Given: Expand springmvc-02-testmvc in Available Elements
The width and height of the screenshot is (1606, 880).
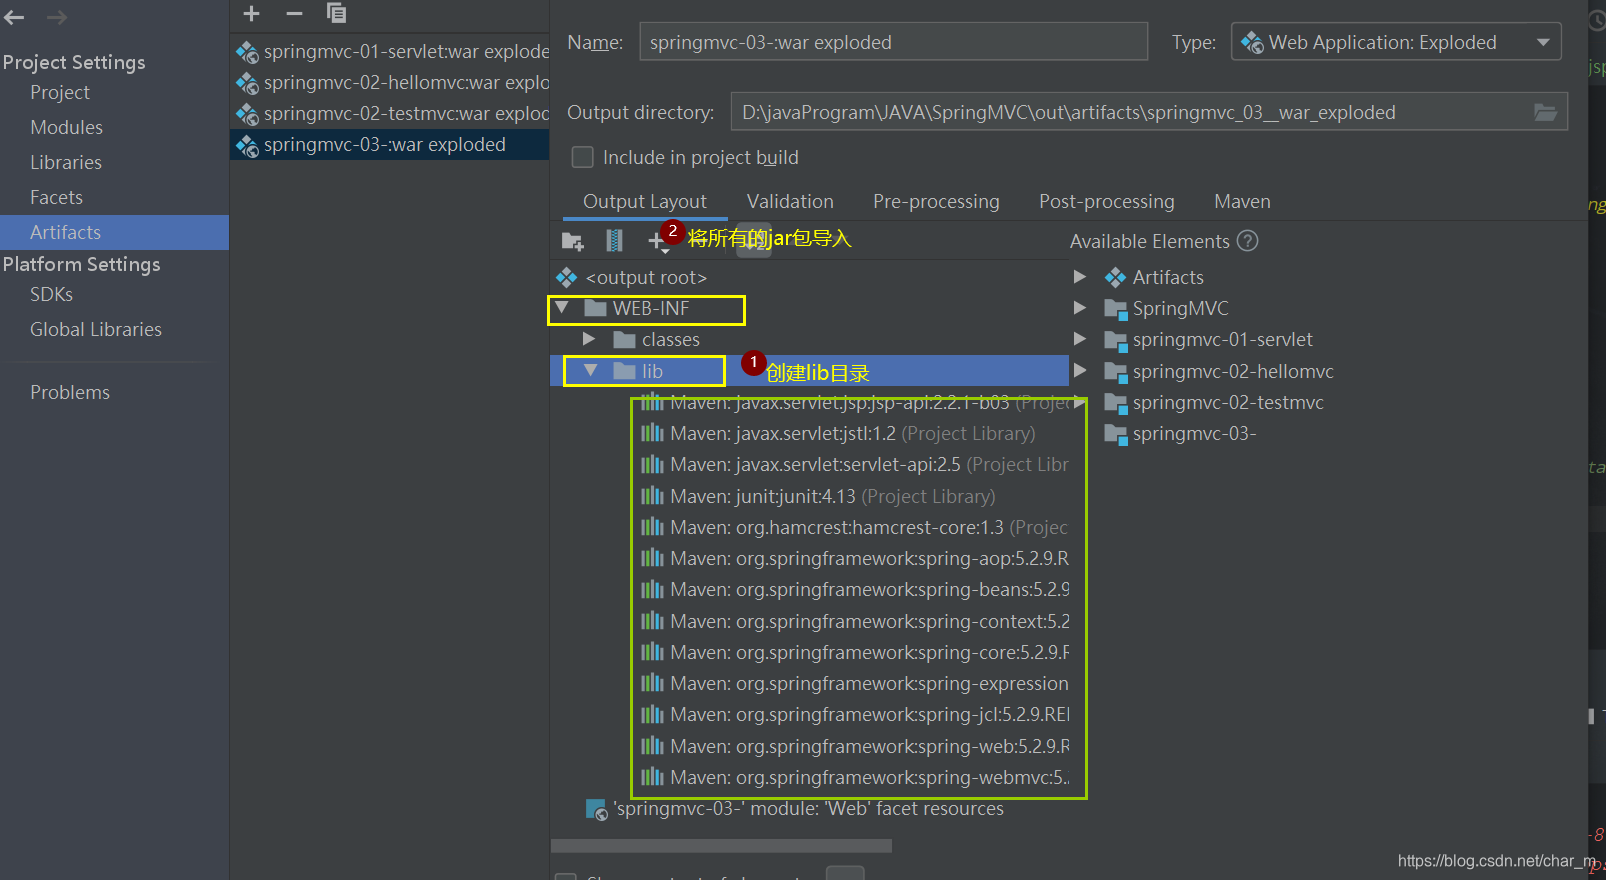Looking at the screenshot, I should pos(1080,402).
